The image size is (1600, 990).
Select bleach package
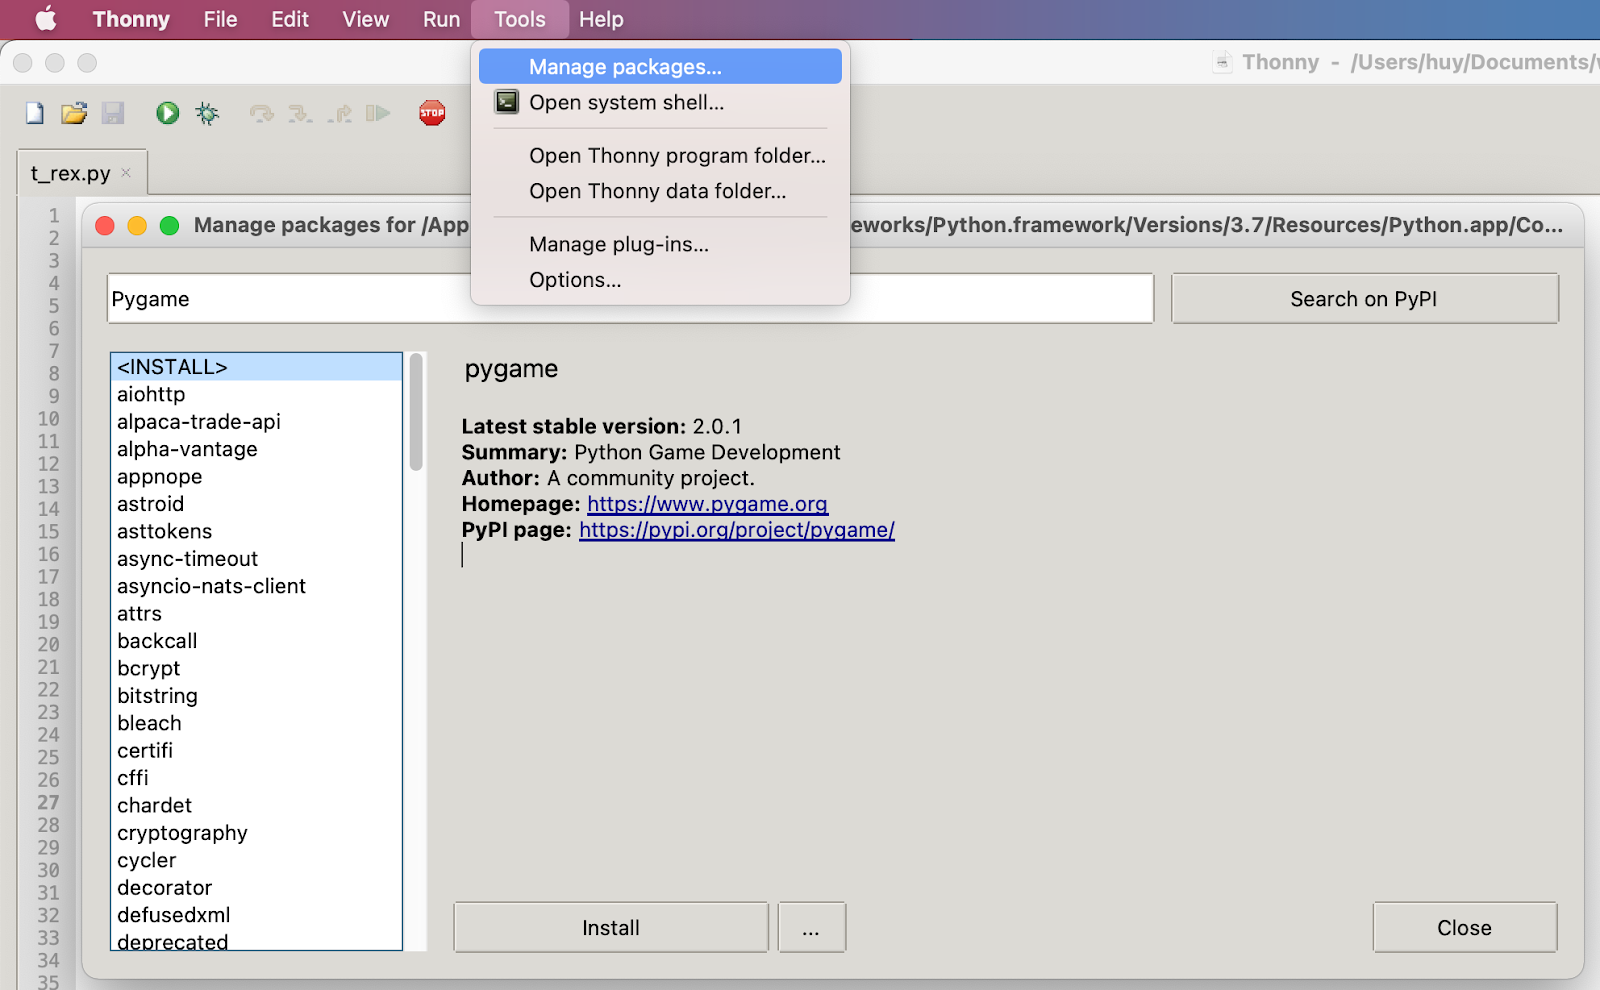256,723
